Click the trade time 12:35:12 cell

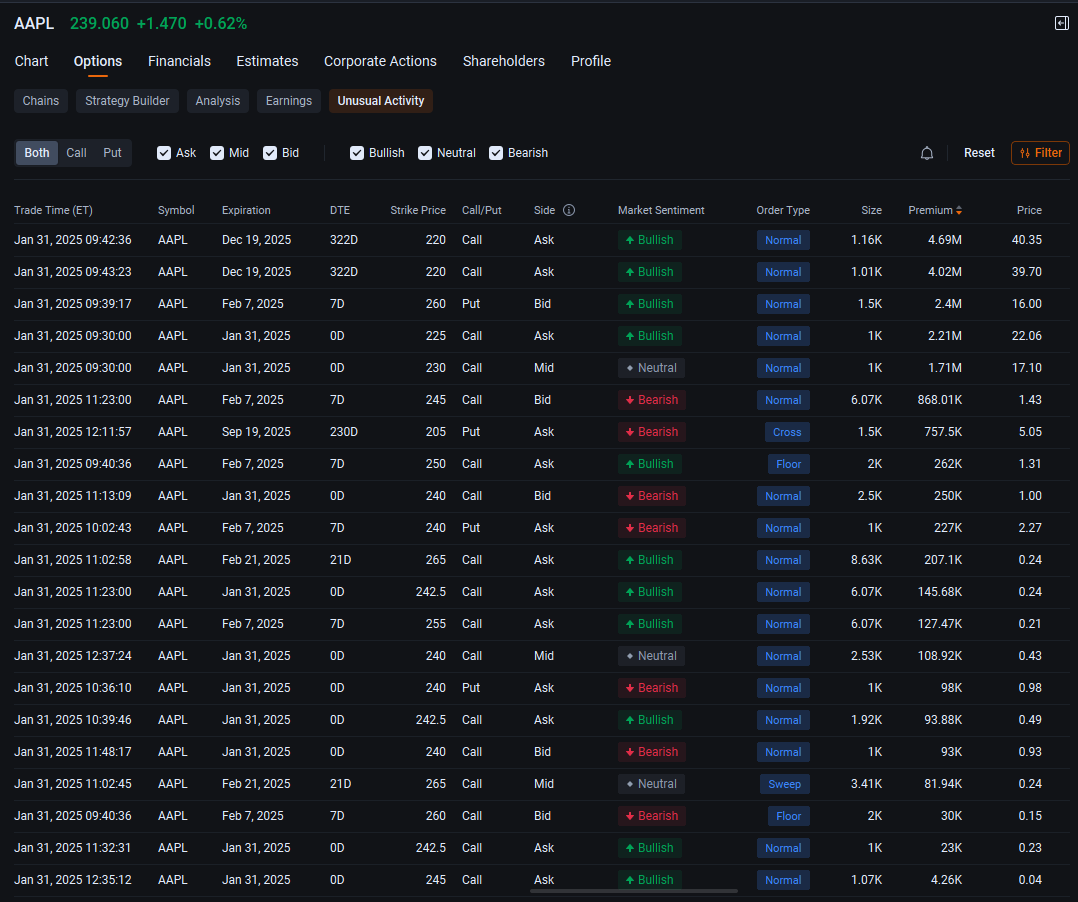[x=73, y=880]
